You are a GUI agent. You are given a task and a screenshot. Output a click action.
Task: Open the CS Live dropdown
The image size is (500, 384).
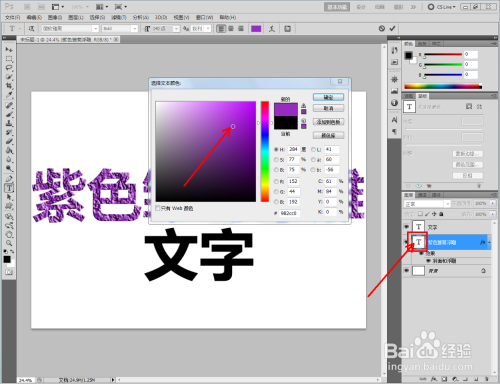pyautogui.click(x=442, y=7)
